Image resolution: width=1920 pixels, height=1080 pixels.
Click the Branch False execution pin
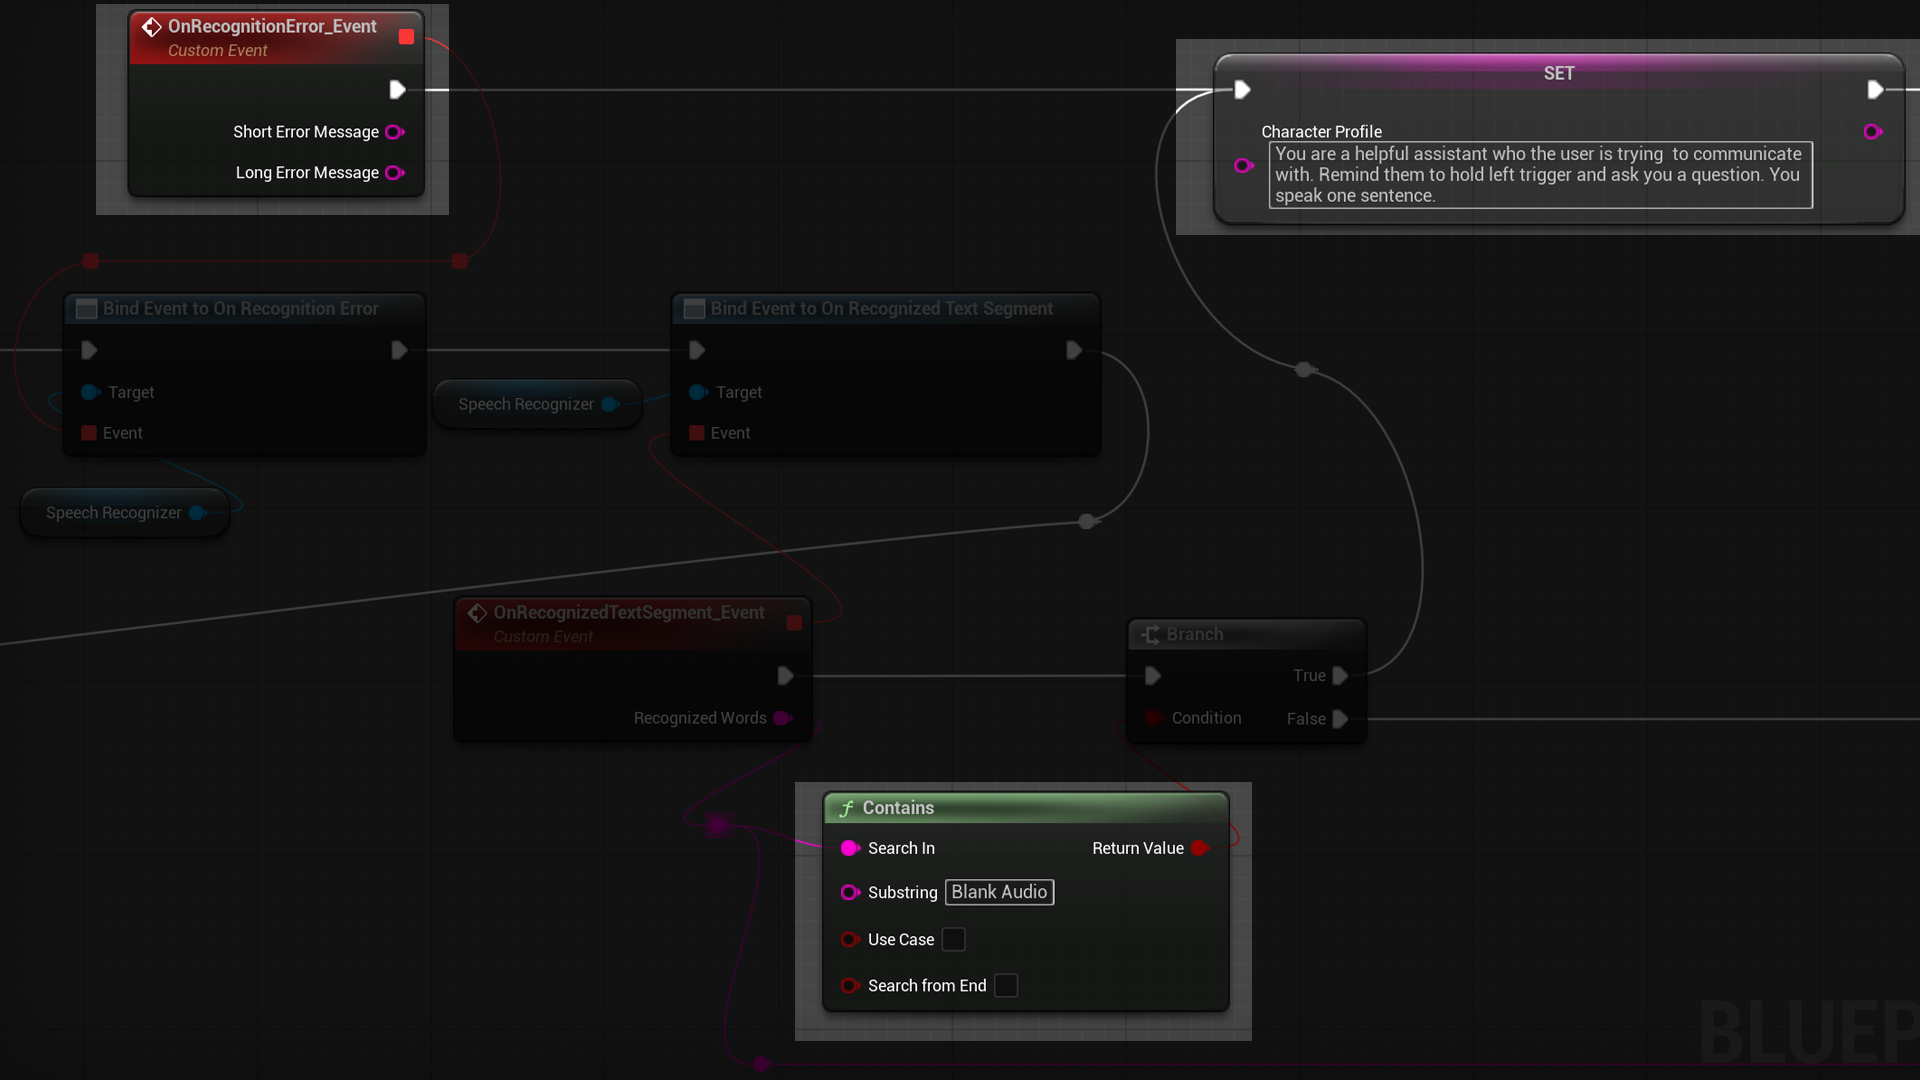pyautogui.click(x=1340, y=719)
